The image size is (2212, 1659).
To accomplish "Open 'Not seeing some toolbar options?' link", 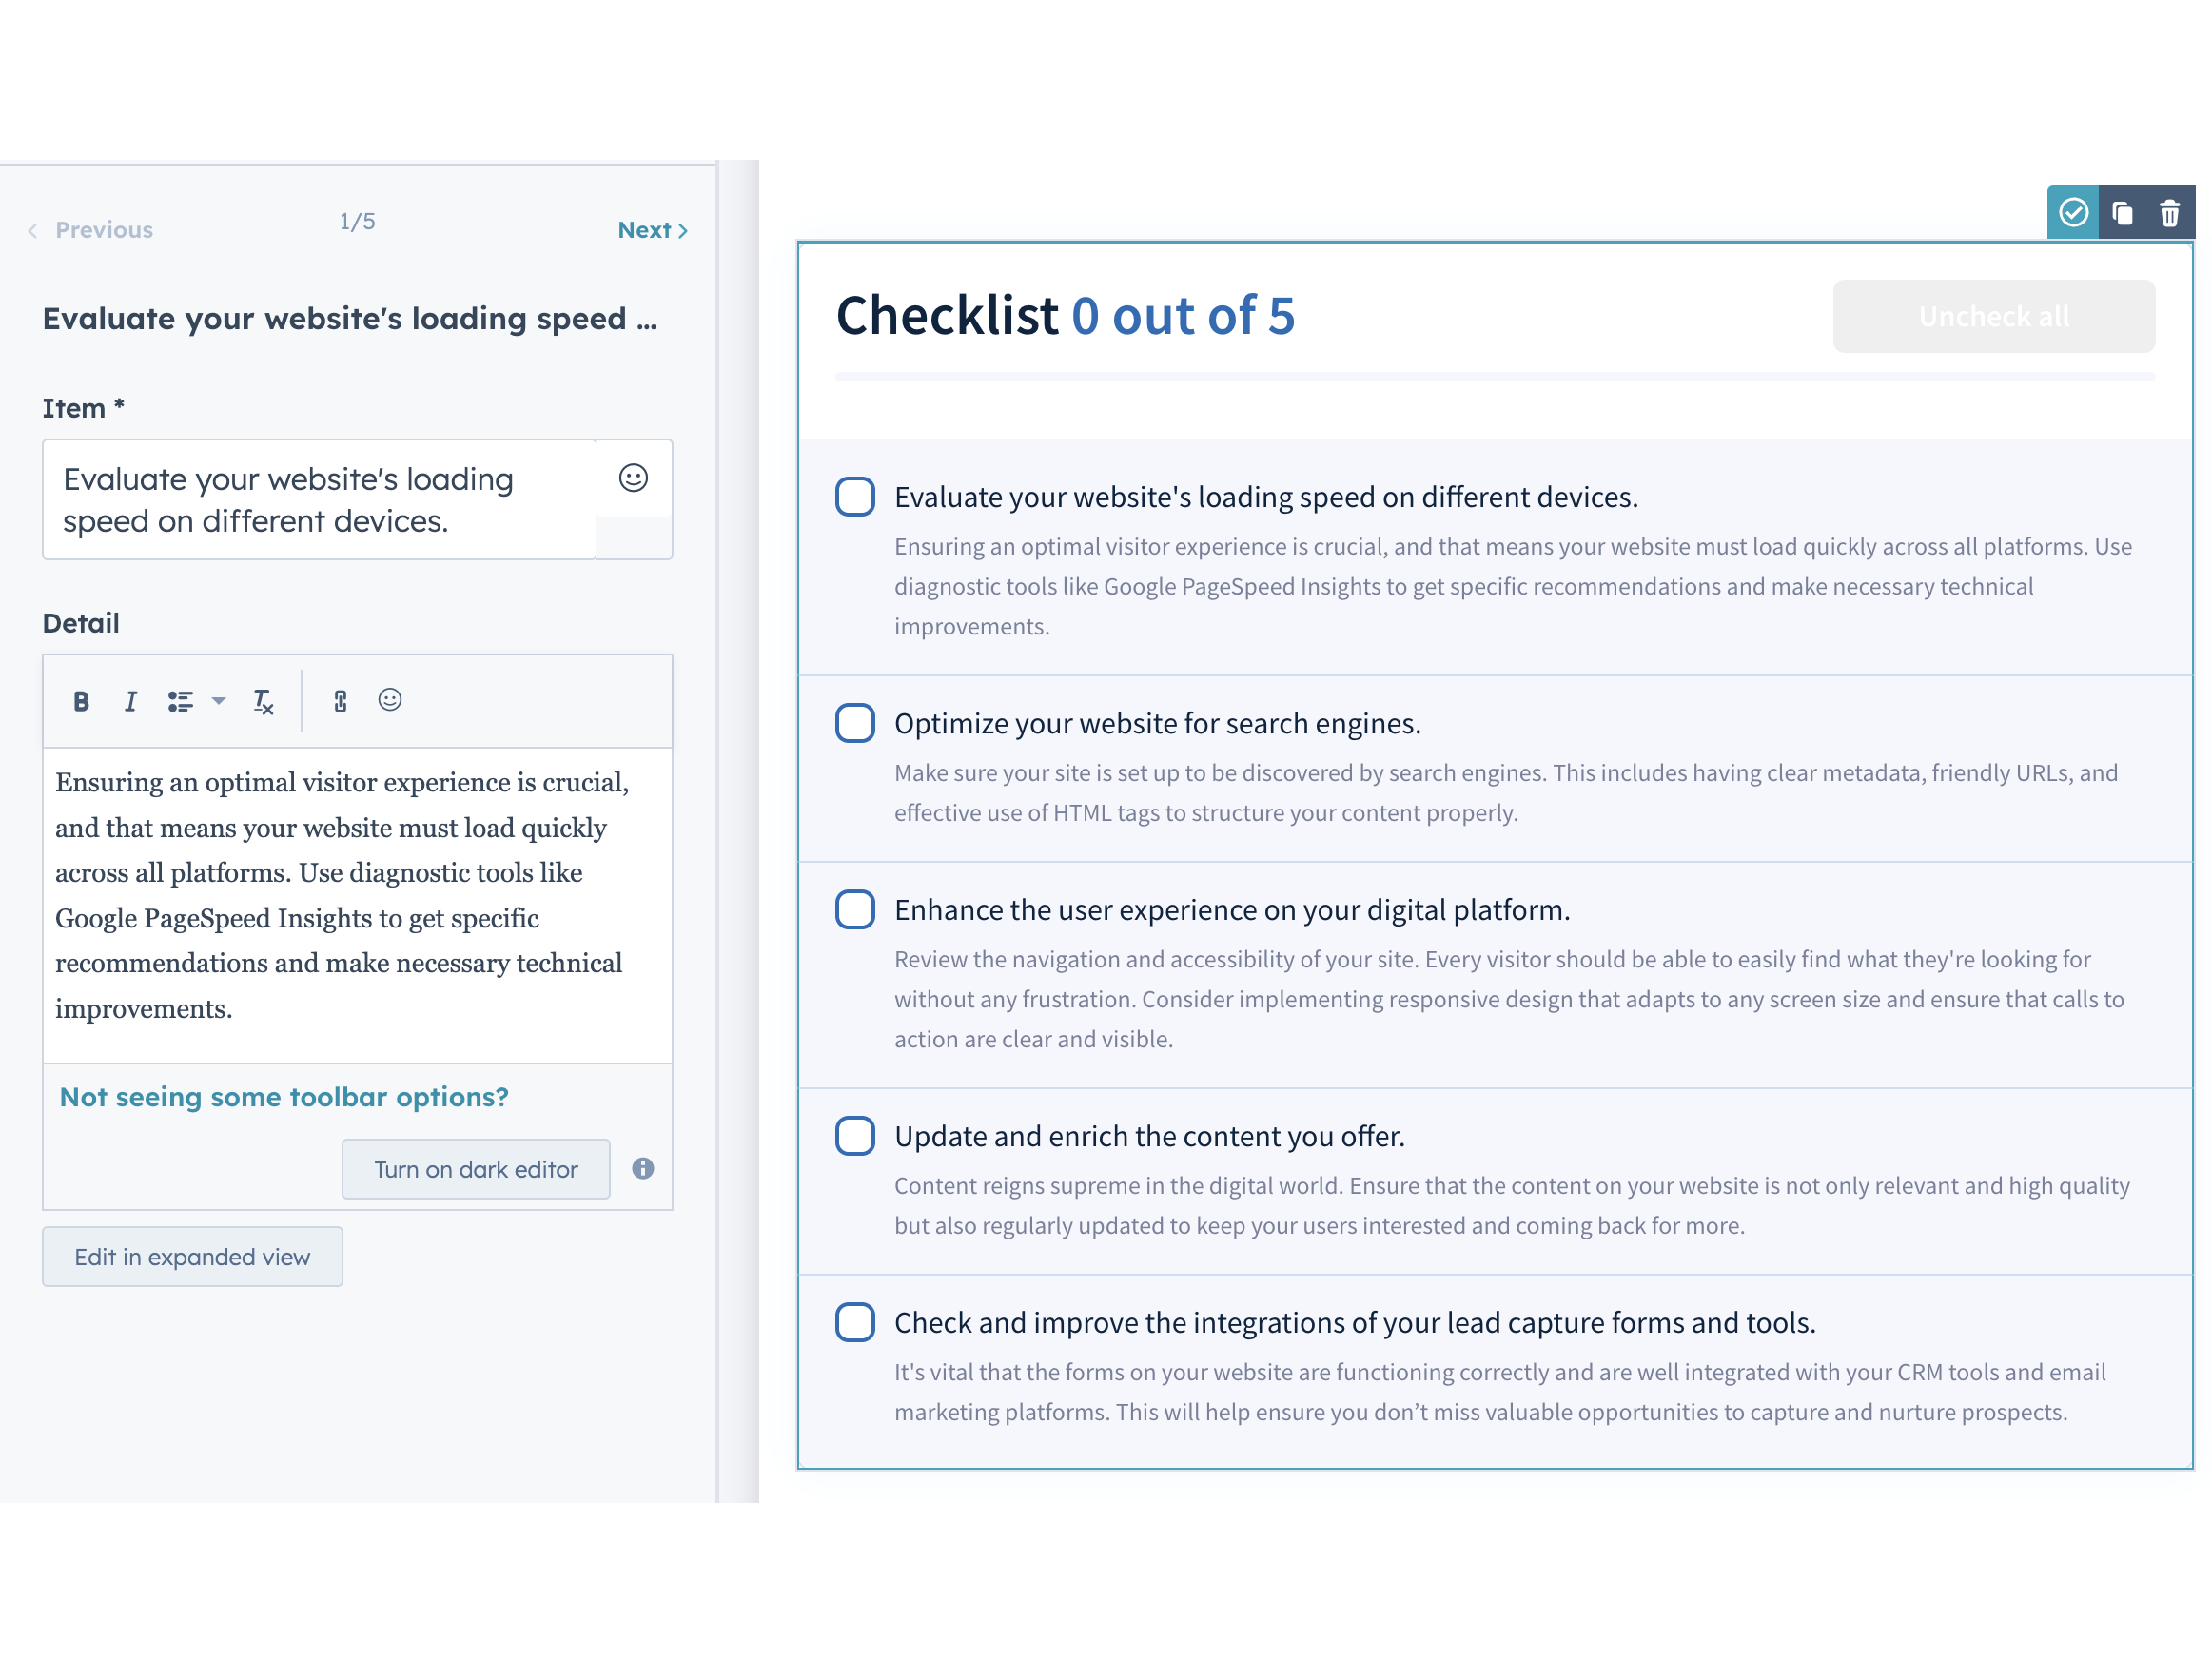I will [284, 1097].
